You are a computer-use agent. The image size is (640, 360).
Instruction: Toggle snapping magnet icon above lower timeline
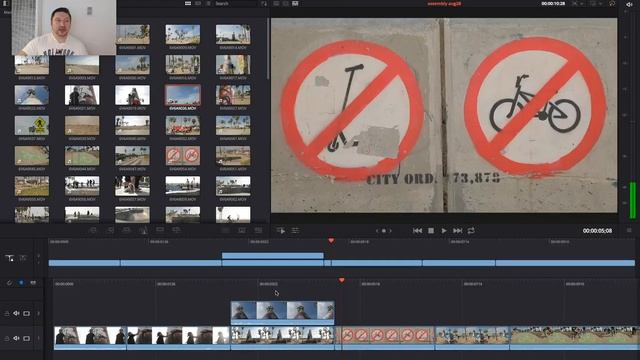(9, 282)
